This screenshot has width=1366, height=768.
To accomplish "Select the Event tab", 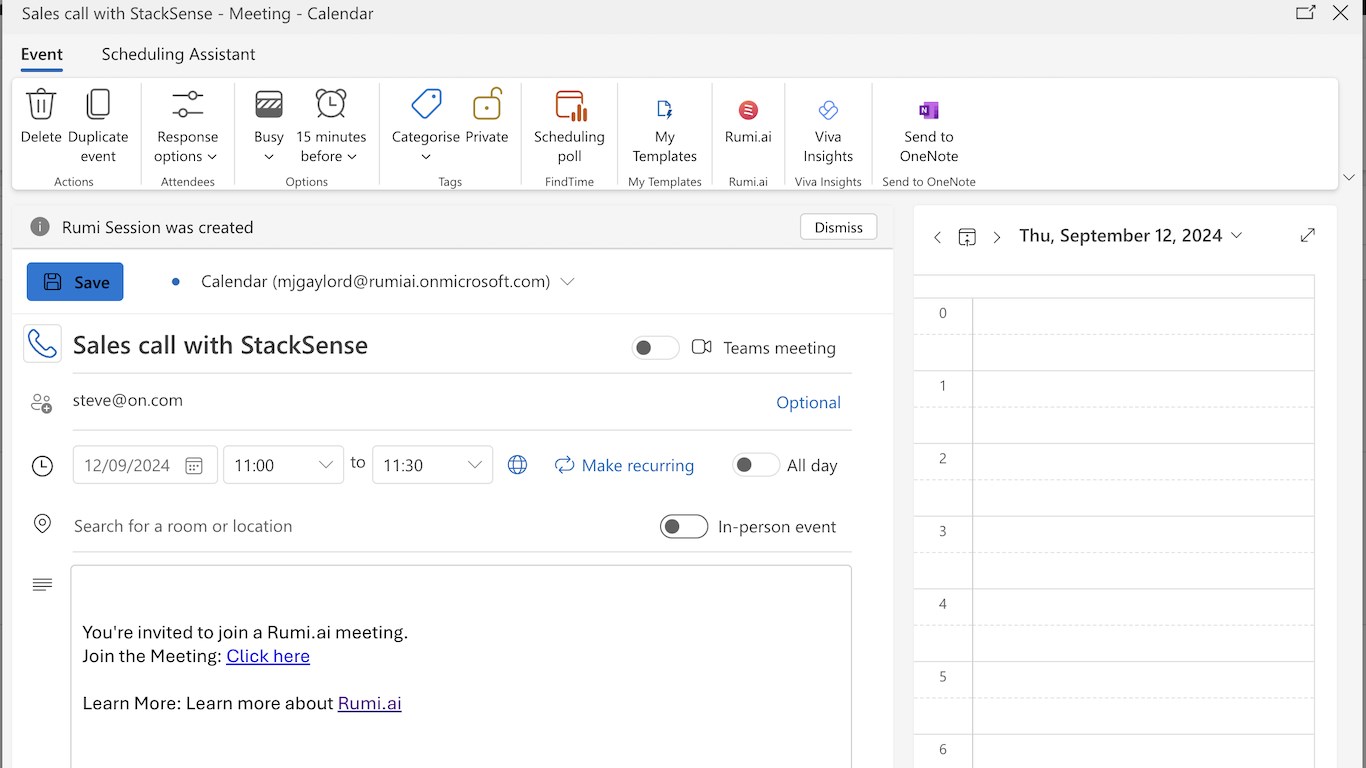I will 42,54.
